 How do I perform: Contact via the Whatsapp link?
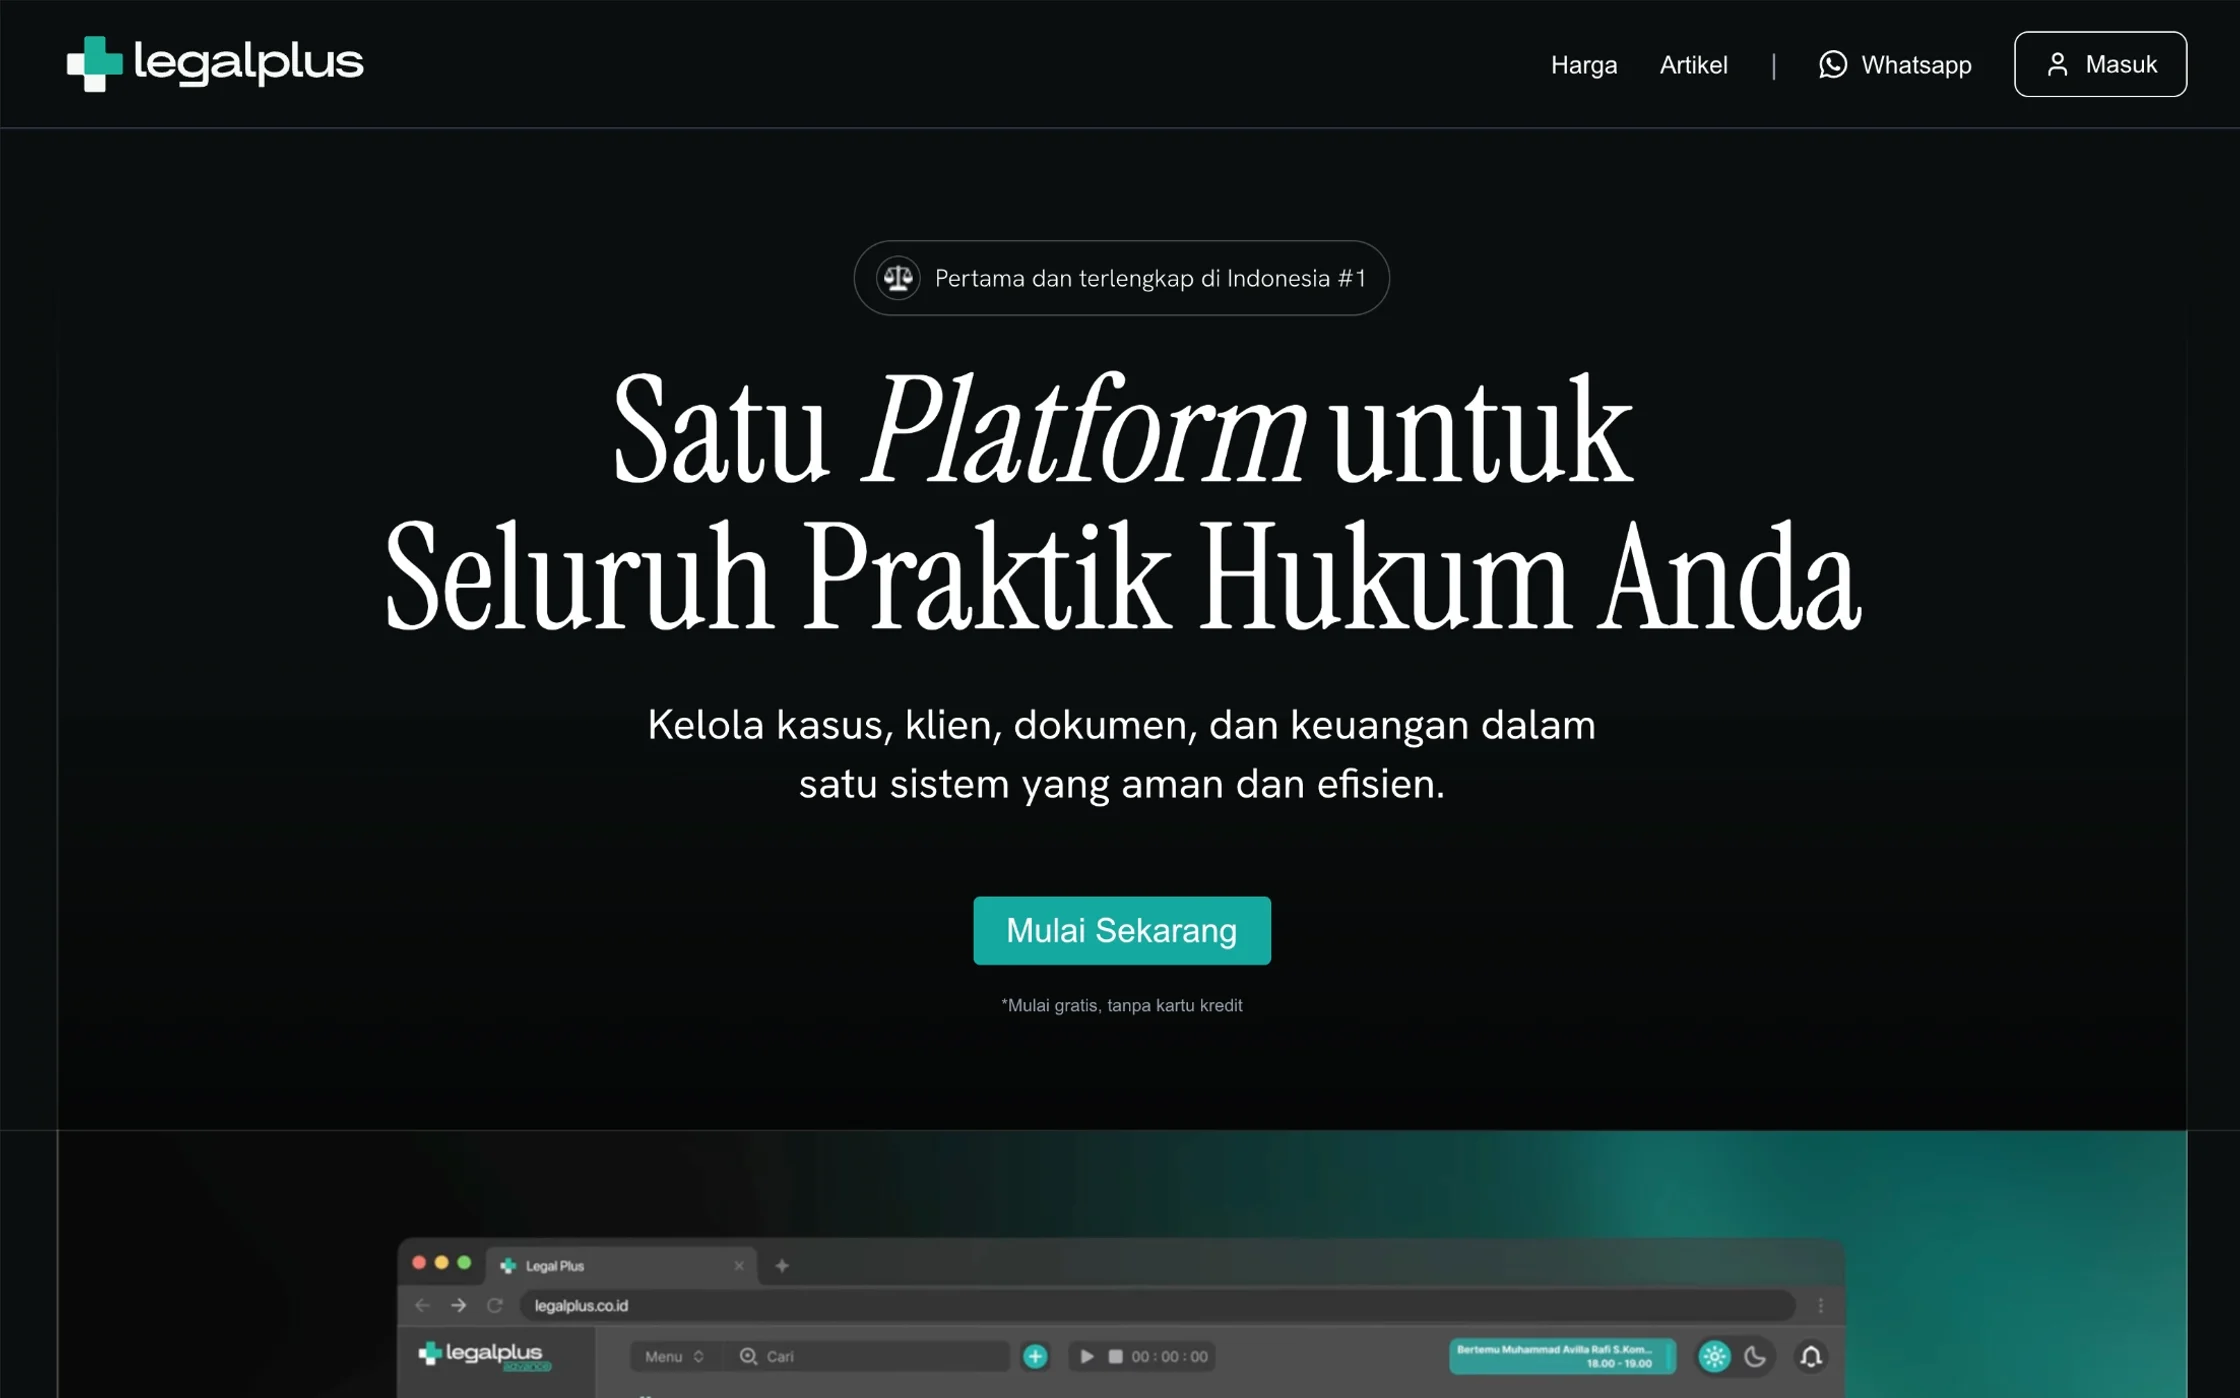(x=1895, y=65)
